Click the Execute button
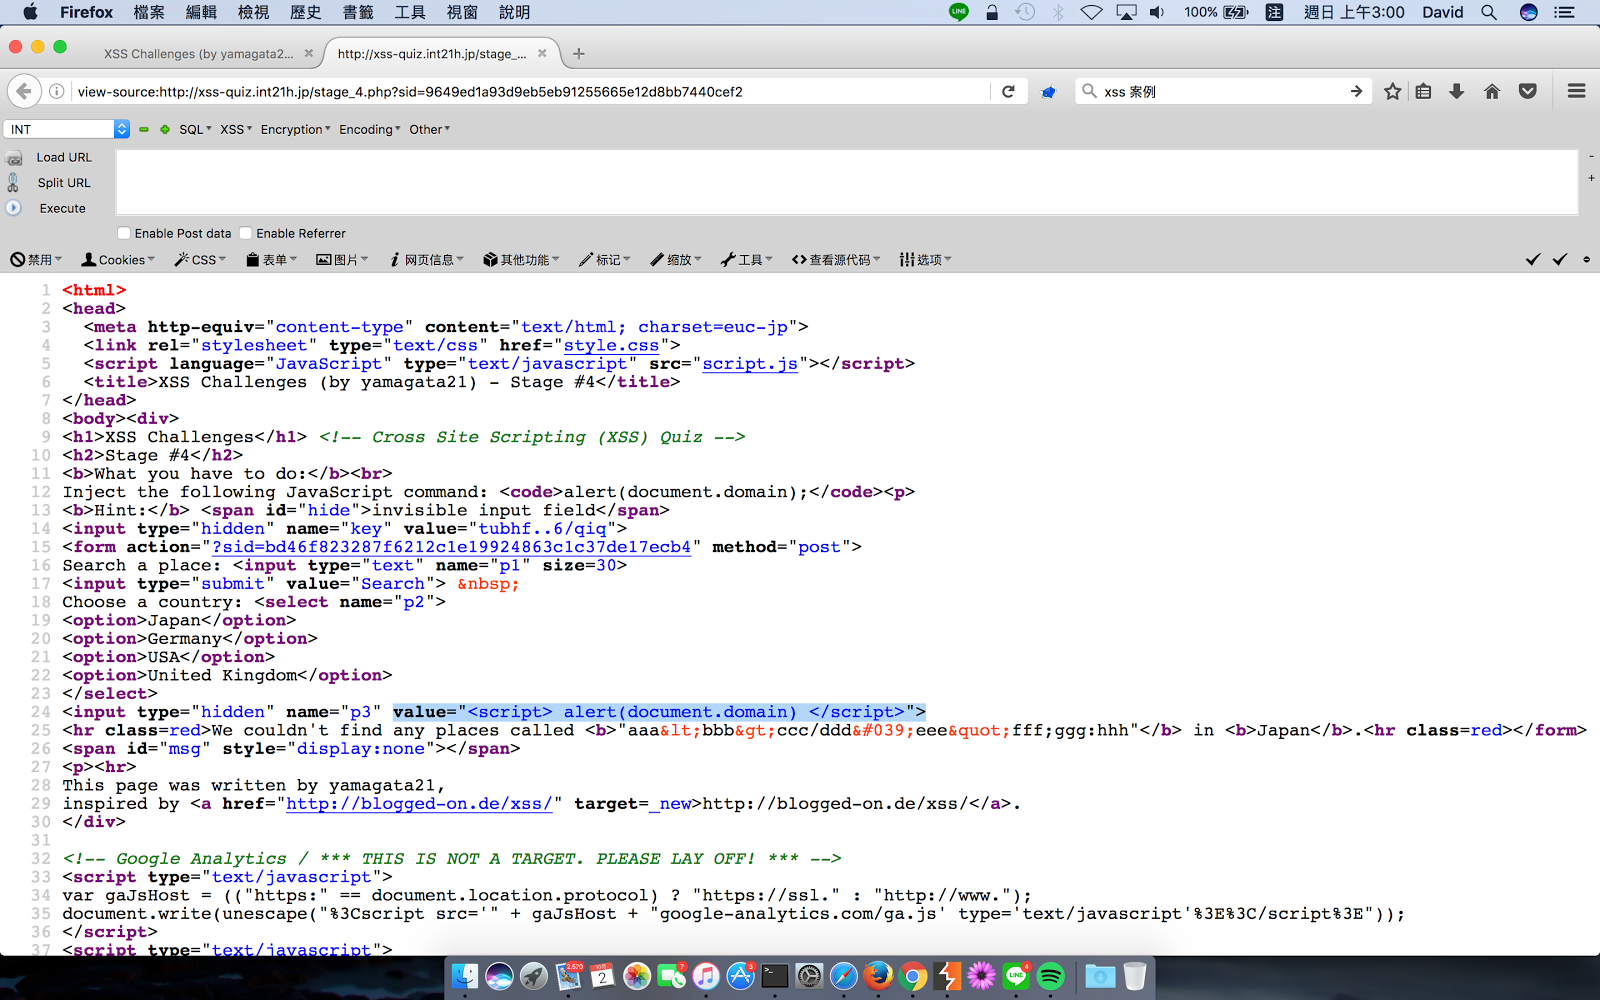The width and height of the screenshot is (1600, 1000). [x=63, y=209]
